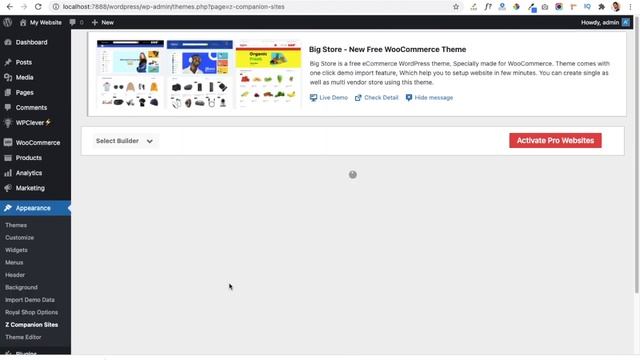Click the WordPress logo in admin bar

(x=7, y=22)
